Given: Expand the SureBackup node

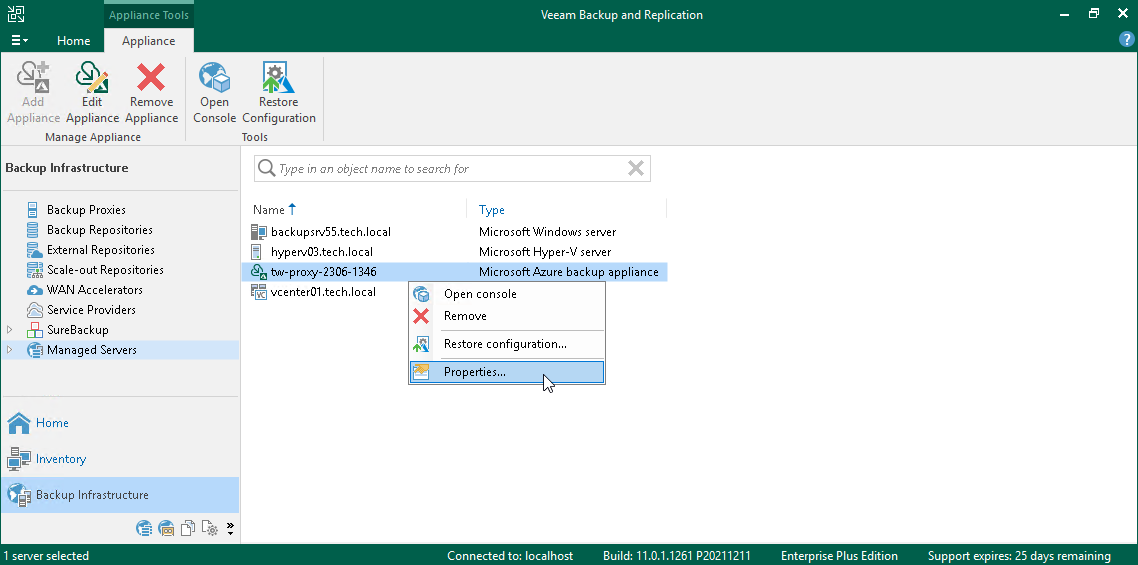Looking at the screenshot, I should tap(9, 330).
